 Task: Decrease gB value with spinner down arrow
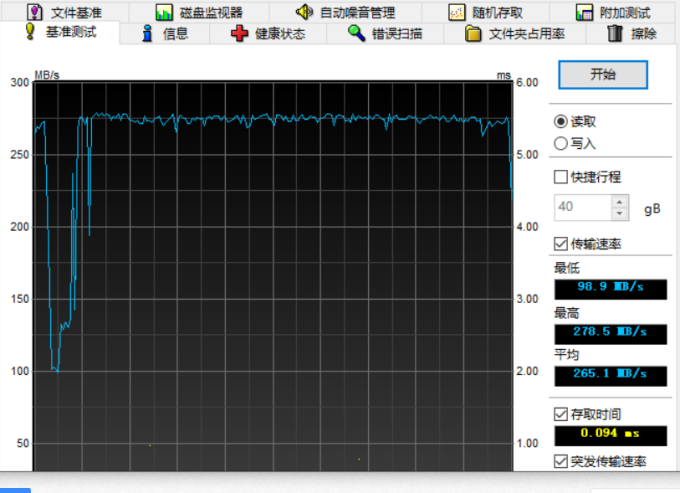(619, 213)
